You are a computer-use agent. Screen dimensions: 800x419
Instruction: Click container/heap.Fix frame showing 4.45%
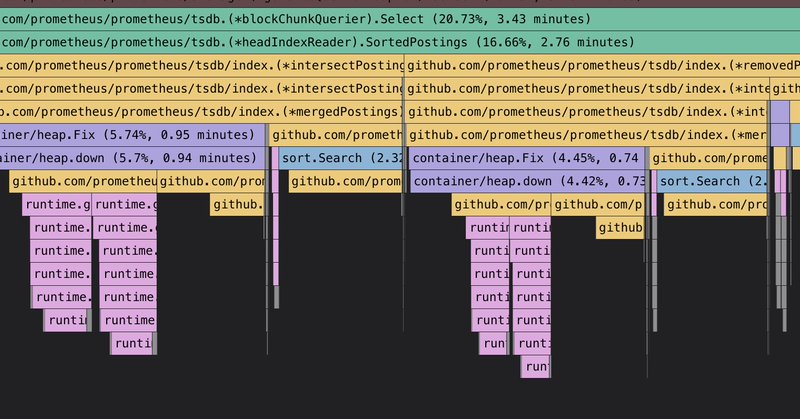(527, 158)
